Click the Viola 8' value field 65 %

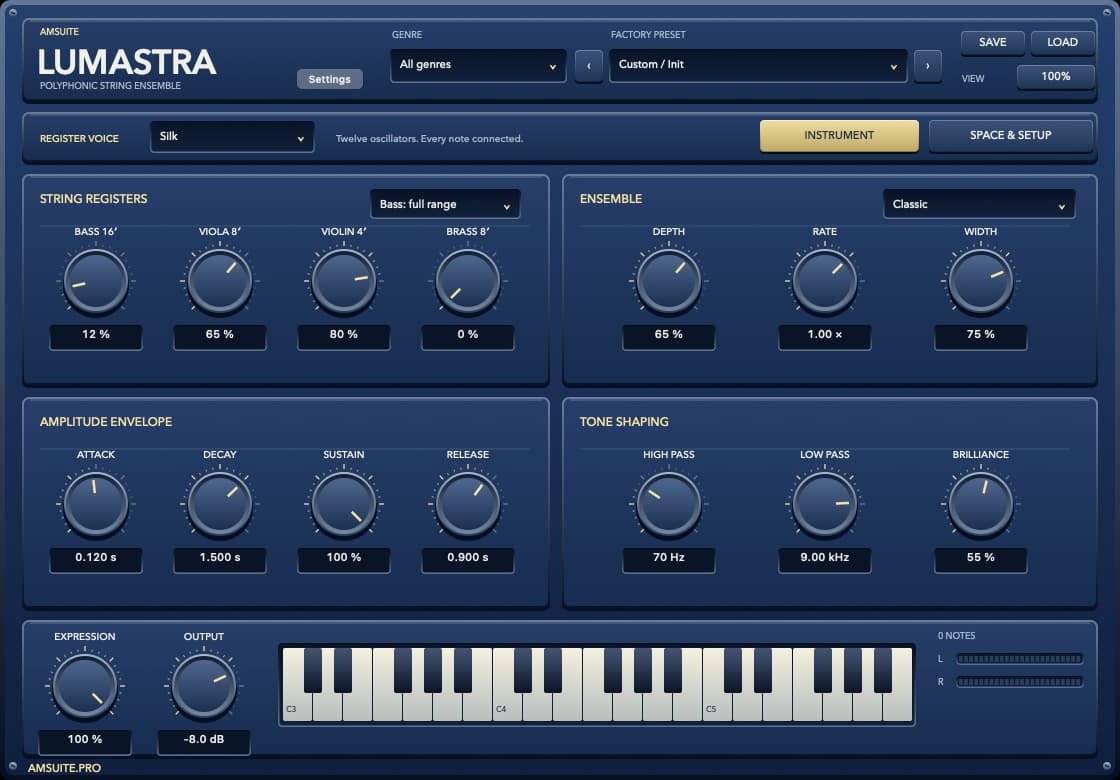click(219, 336)
